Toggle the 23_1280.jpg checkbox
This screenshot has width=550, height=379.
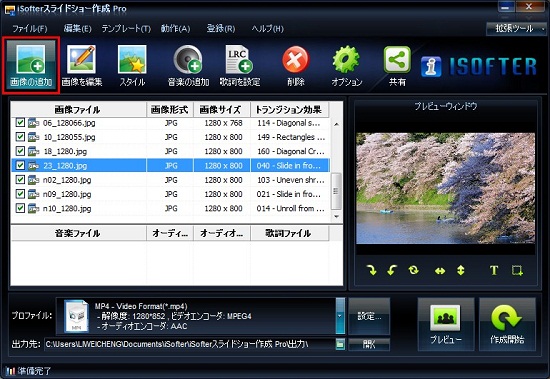(x=20, y=165)
